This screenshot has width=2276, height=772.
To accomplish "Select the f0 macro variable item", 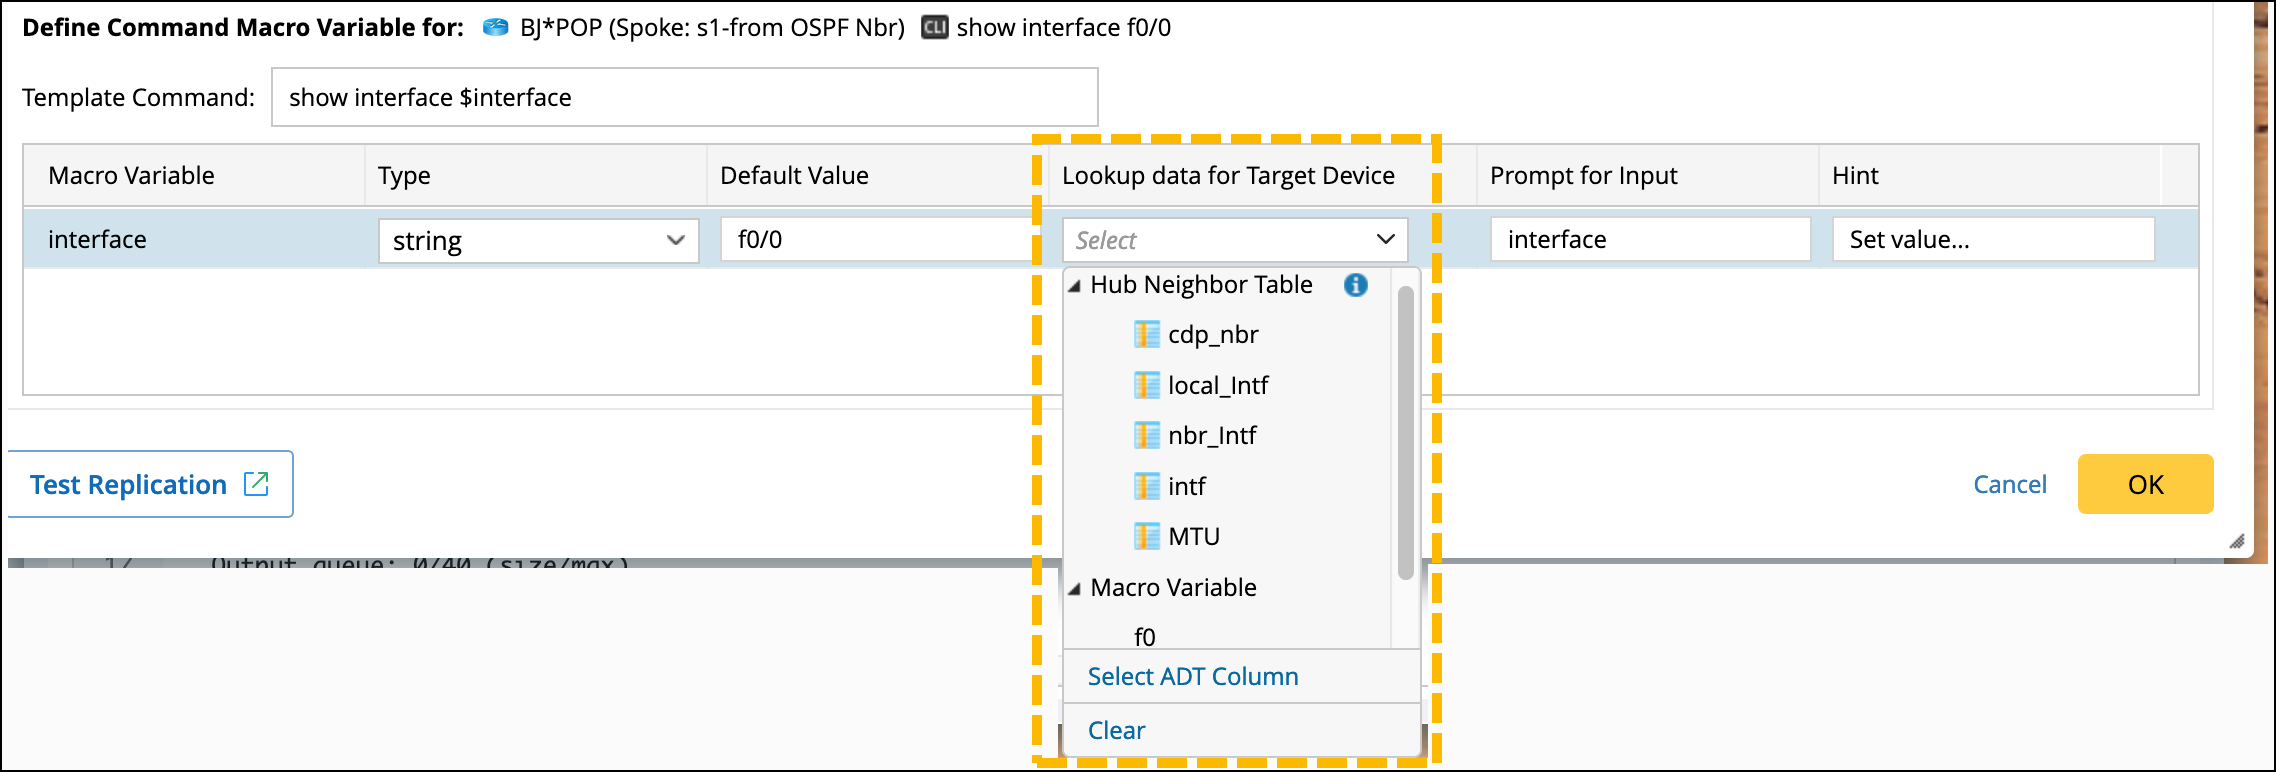I will [1145, 637].
